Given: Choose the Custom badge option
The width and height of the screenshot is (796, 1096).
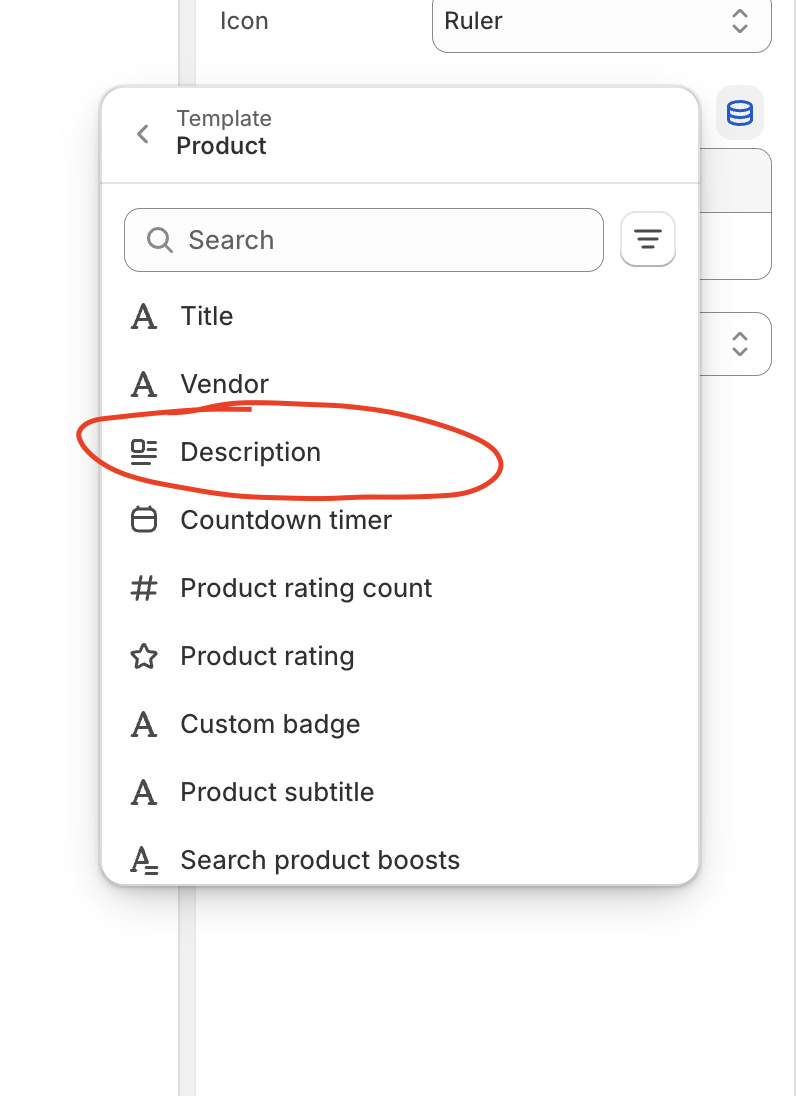Looking at the screenshot, I should tap(270, 724).
